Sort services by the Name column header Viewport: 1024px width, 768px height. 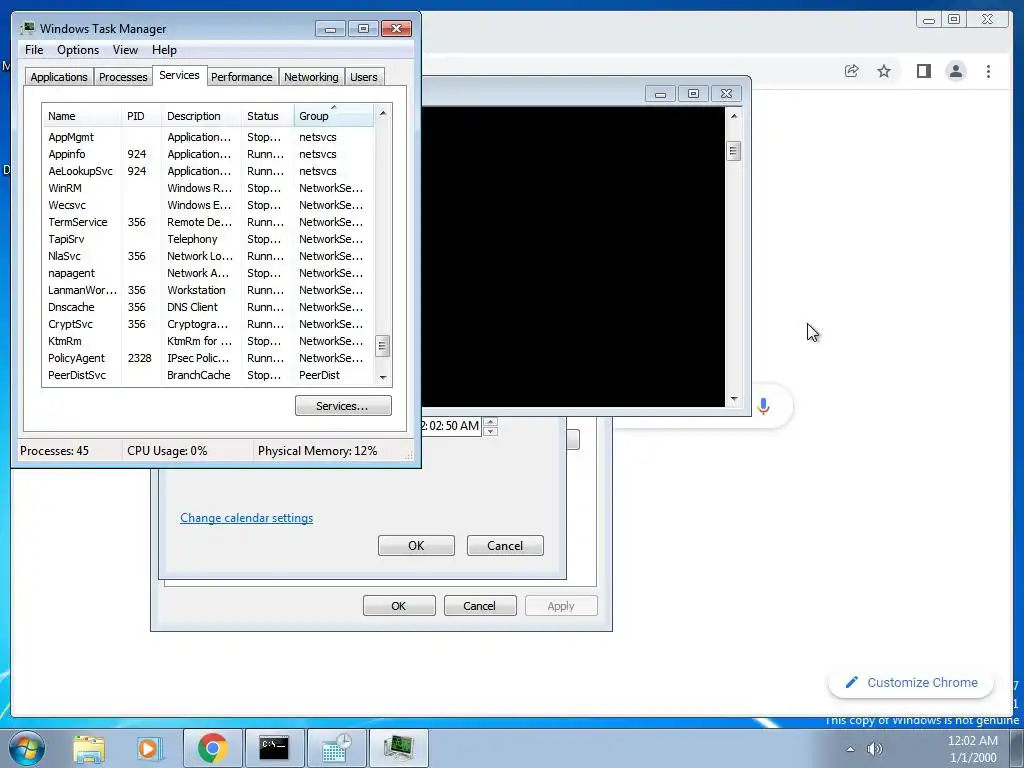point(82,116)
